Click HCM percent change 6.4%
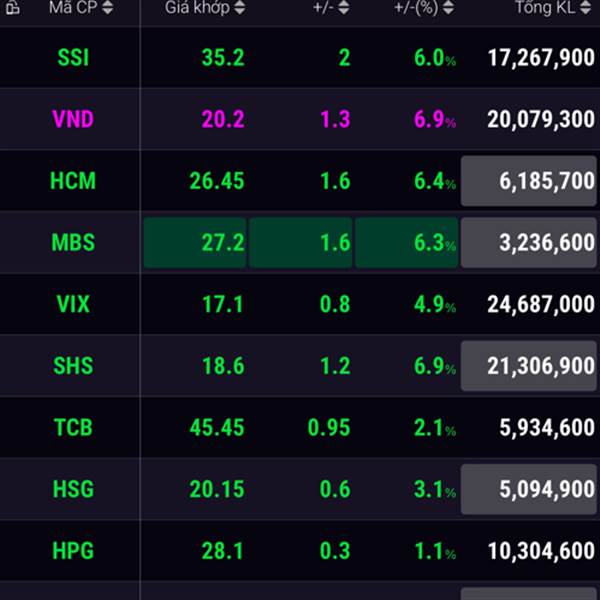 click(435, 181)
